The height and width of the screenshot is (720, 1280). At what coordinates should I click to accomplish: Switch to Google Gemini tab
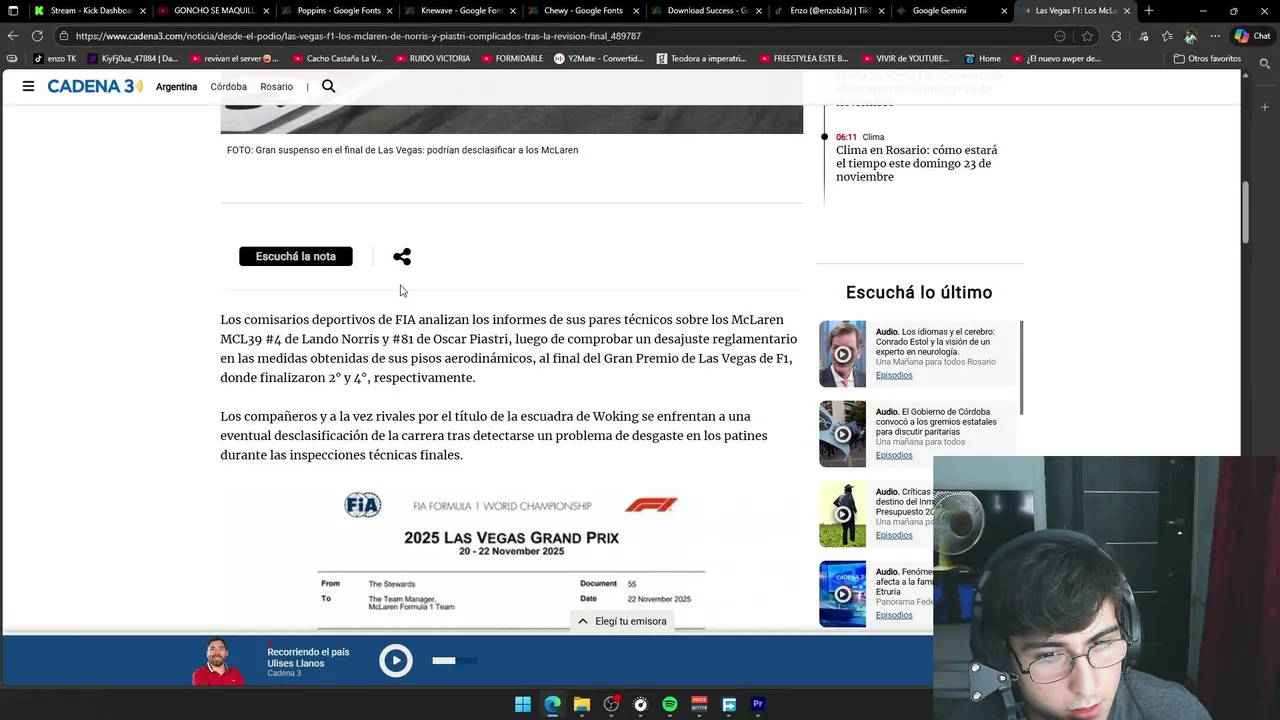coord(951,11)
